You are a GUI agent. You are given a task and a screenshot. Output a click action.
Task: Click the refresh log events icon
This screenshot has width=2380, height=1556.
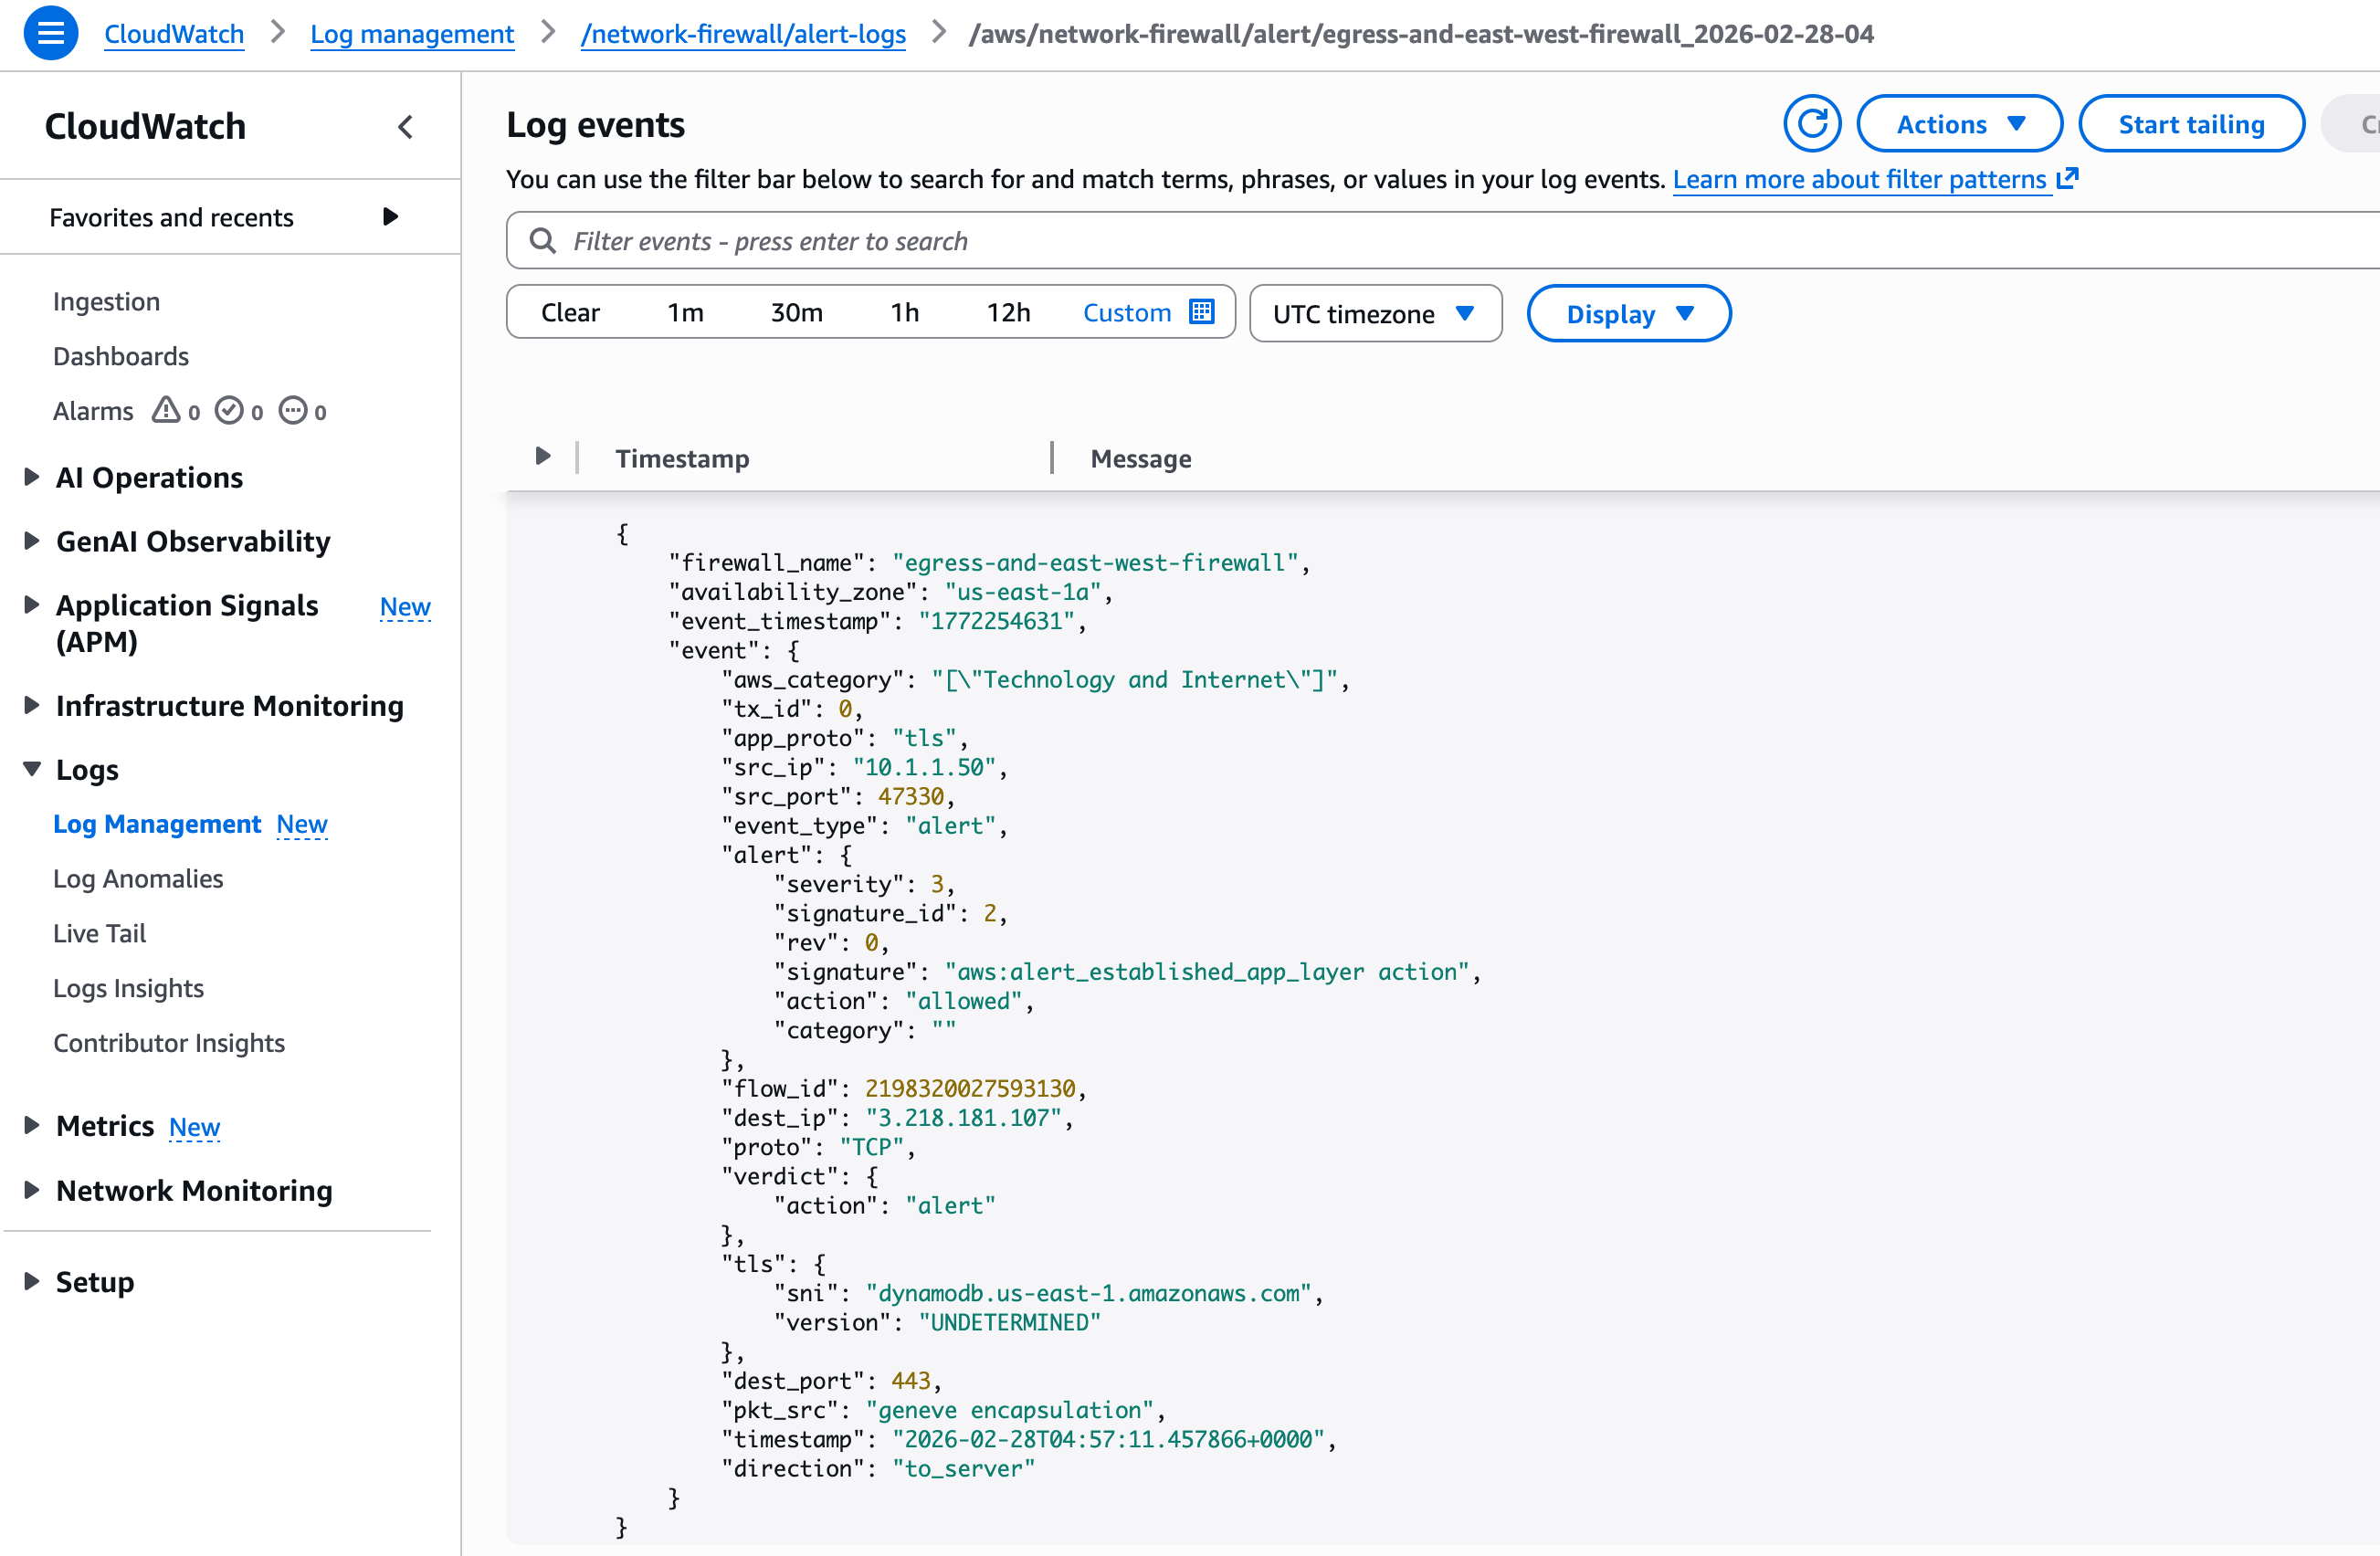(1811, 124)
